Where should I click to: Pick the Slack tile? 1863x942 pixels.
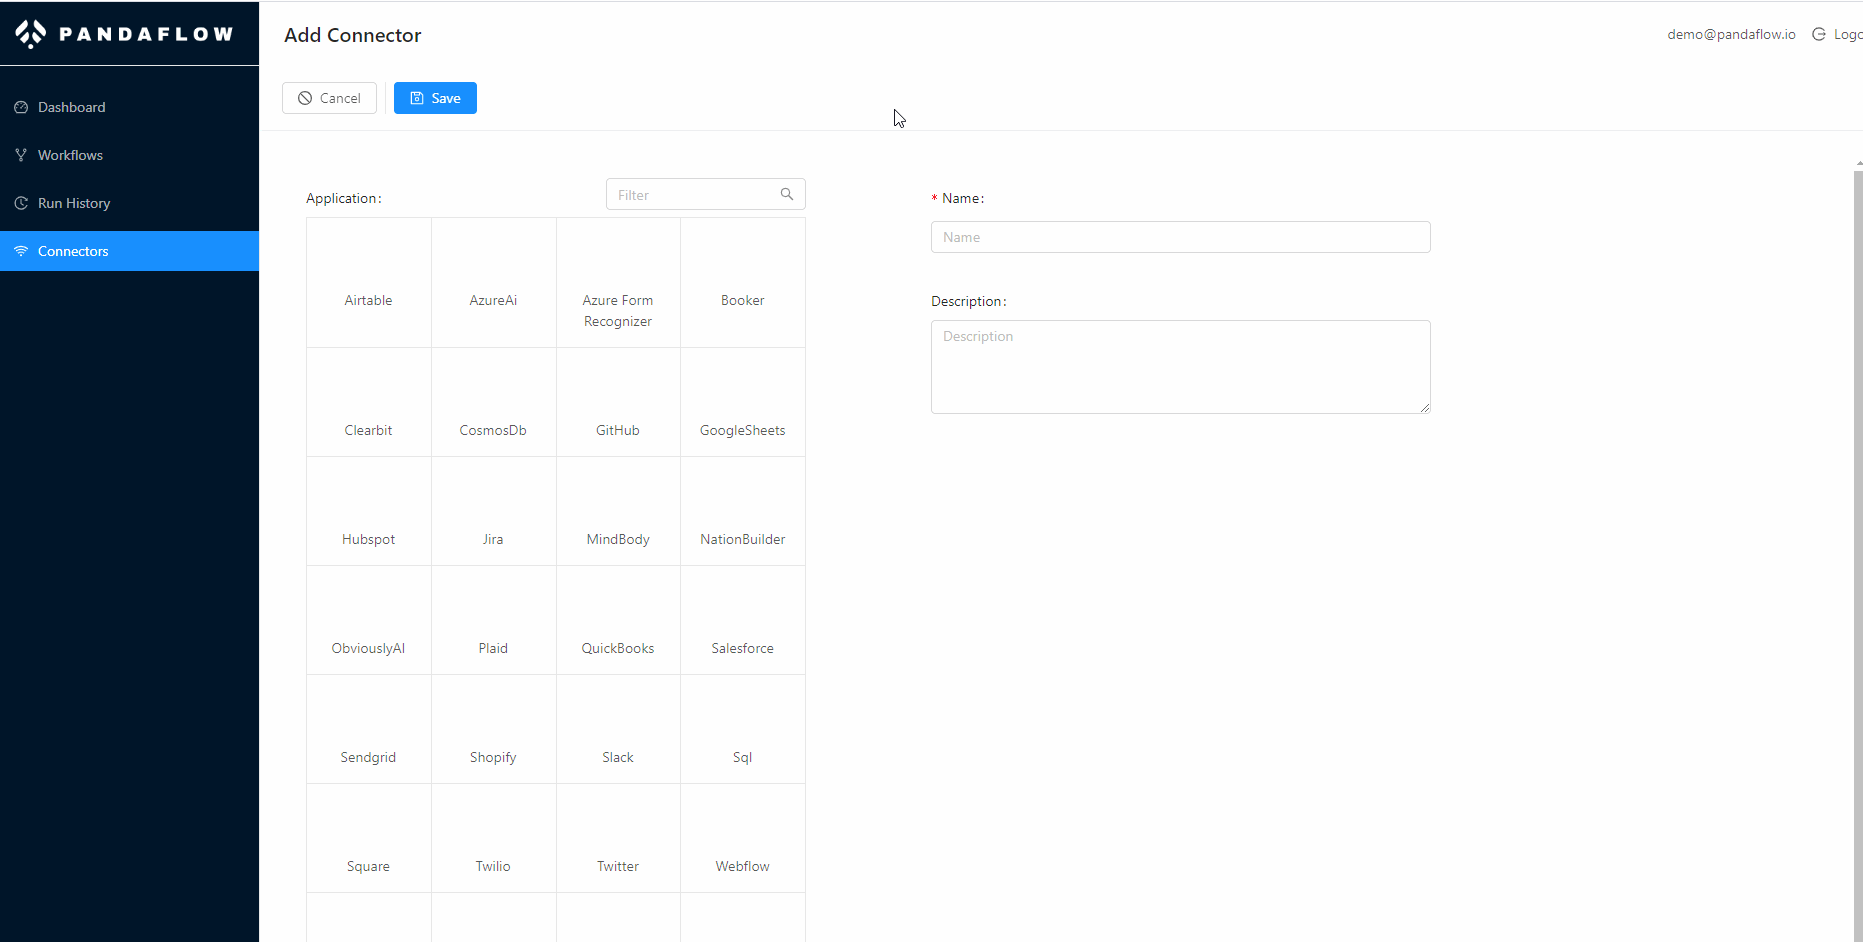click(618, 729)
